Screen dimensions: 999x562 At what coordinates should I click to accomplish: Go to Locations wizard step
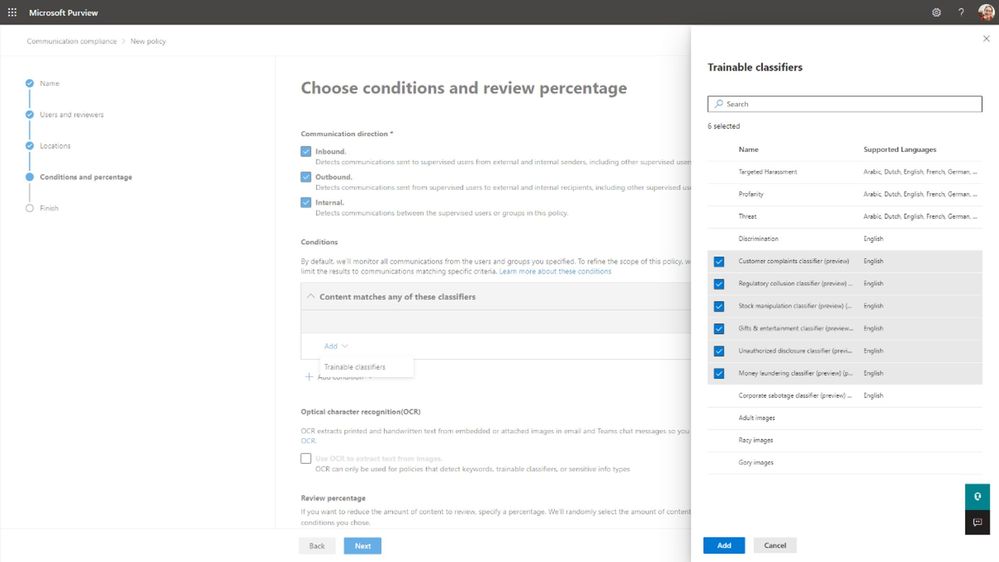click(x=55, y=146)
